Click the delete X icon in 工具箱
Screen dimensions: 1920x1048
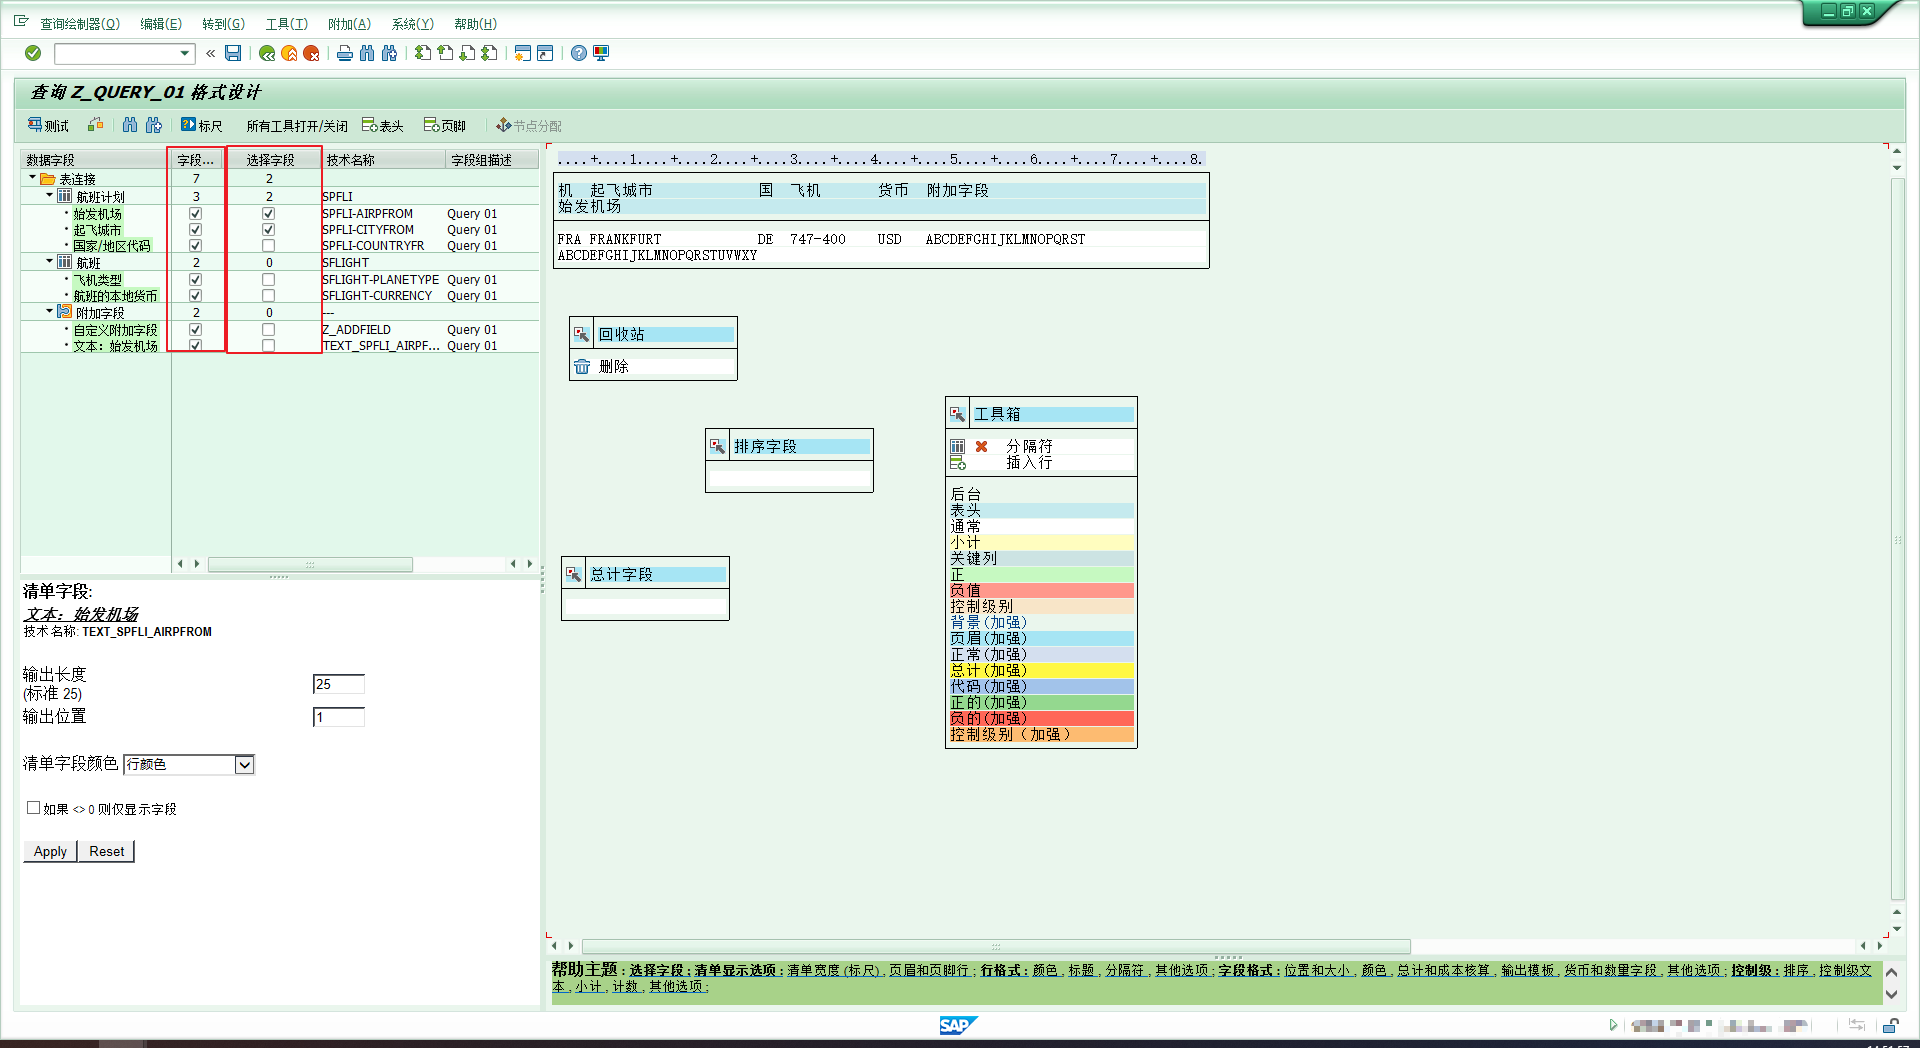click(x=981, y=447)
